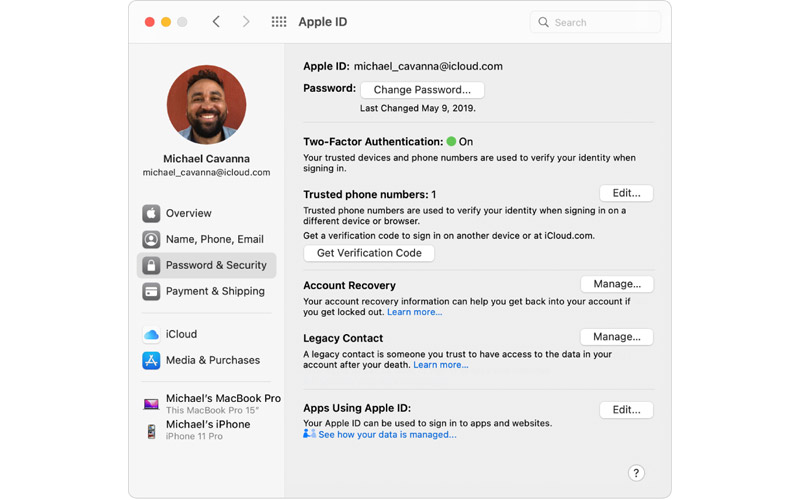The image size is (800, 500).
Task: Click the 'Legacy Contact' heading
Action: pyautogui.click(x=343, y=338)
